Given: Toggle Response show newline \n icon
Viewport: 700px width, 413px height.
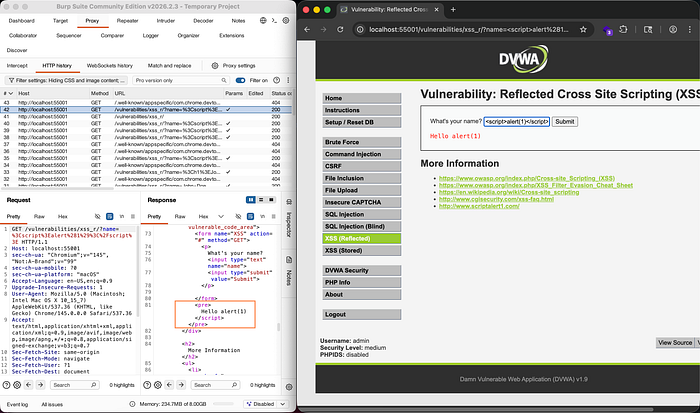Looking at the screenshot, I should point(262,217).
